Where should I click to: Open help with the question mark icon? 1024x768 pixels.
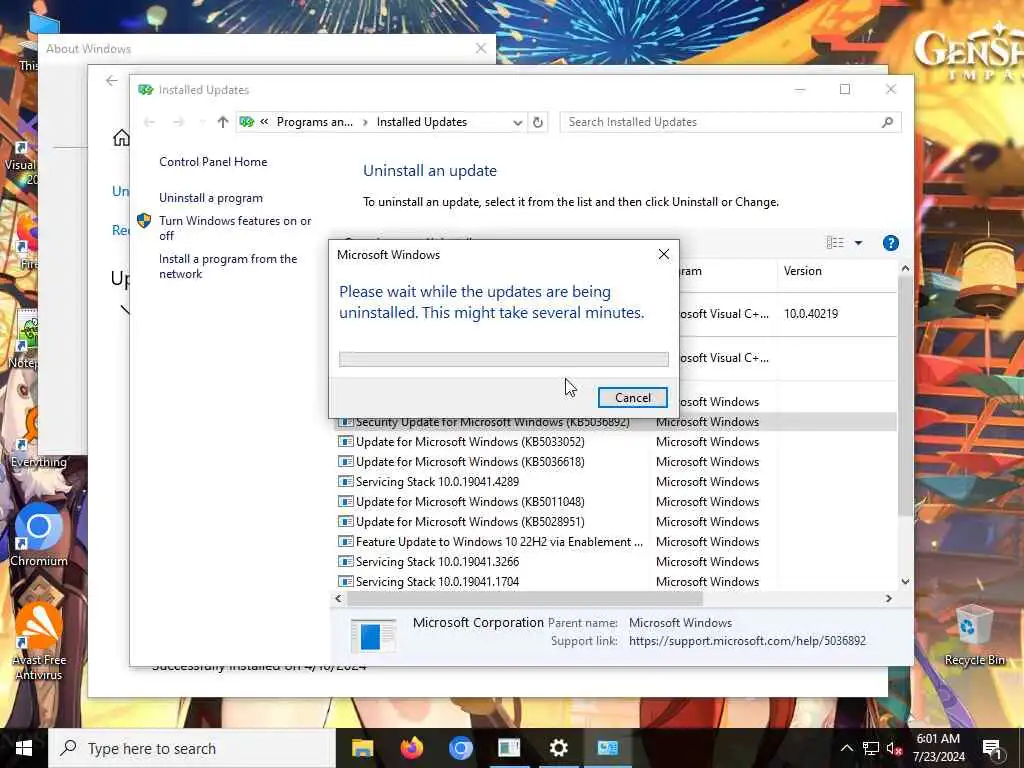[890, 243]
